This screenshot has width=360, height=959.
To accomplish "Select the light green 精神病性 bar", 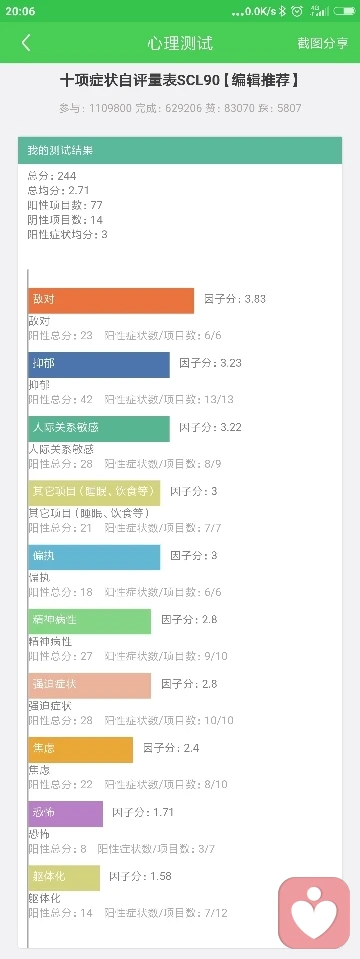I will [90, 621].
